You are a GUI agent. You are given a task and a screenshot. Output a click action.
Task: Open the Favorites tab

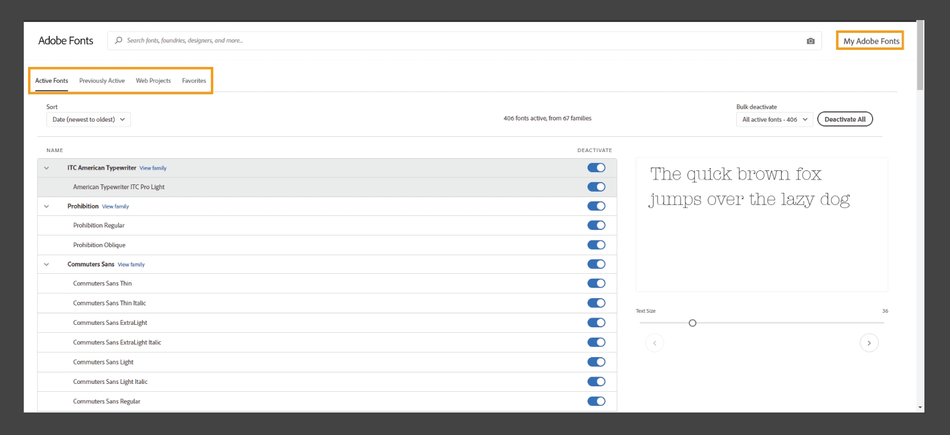click(x=194, y=81)
